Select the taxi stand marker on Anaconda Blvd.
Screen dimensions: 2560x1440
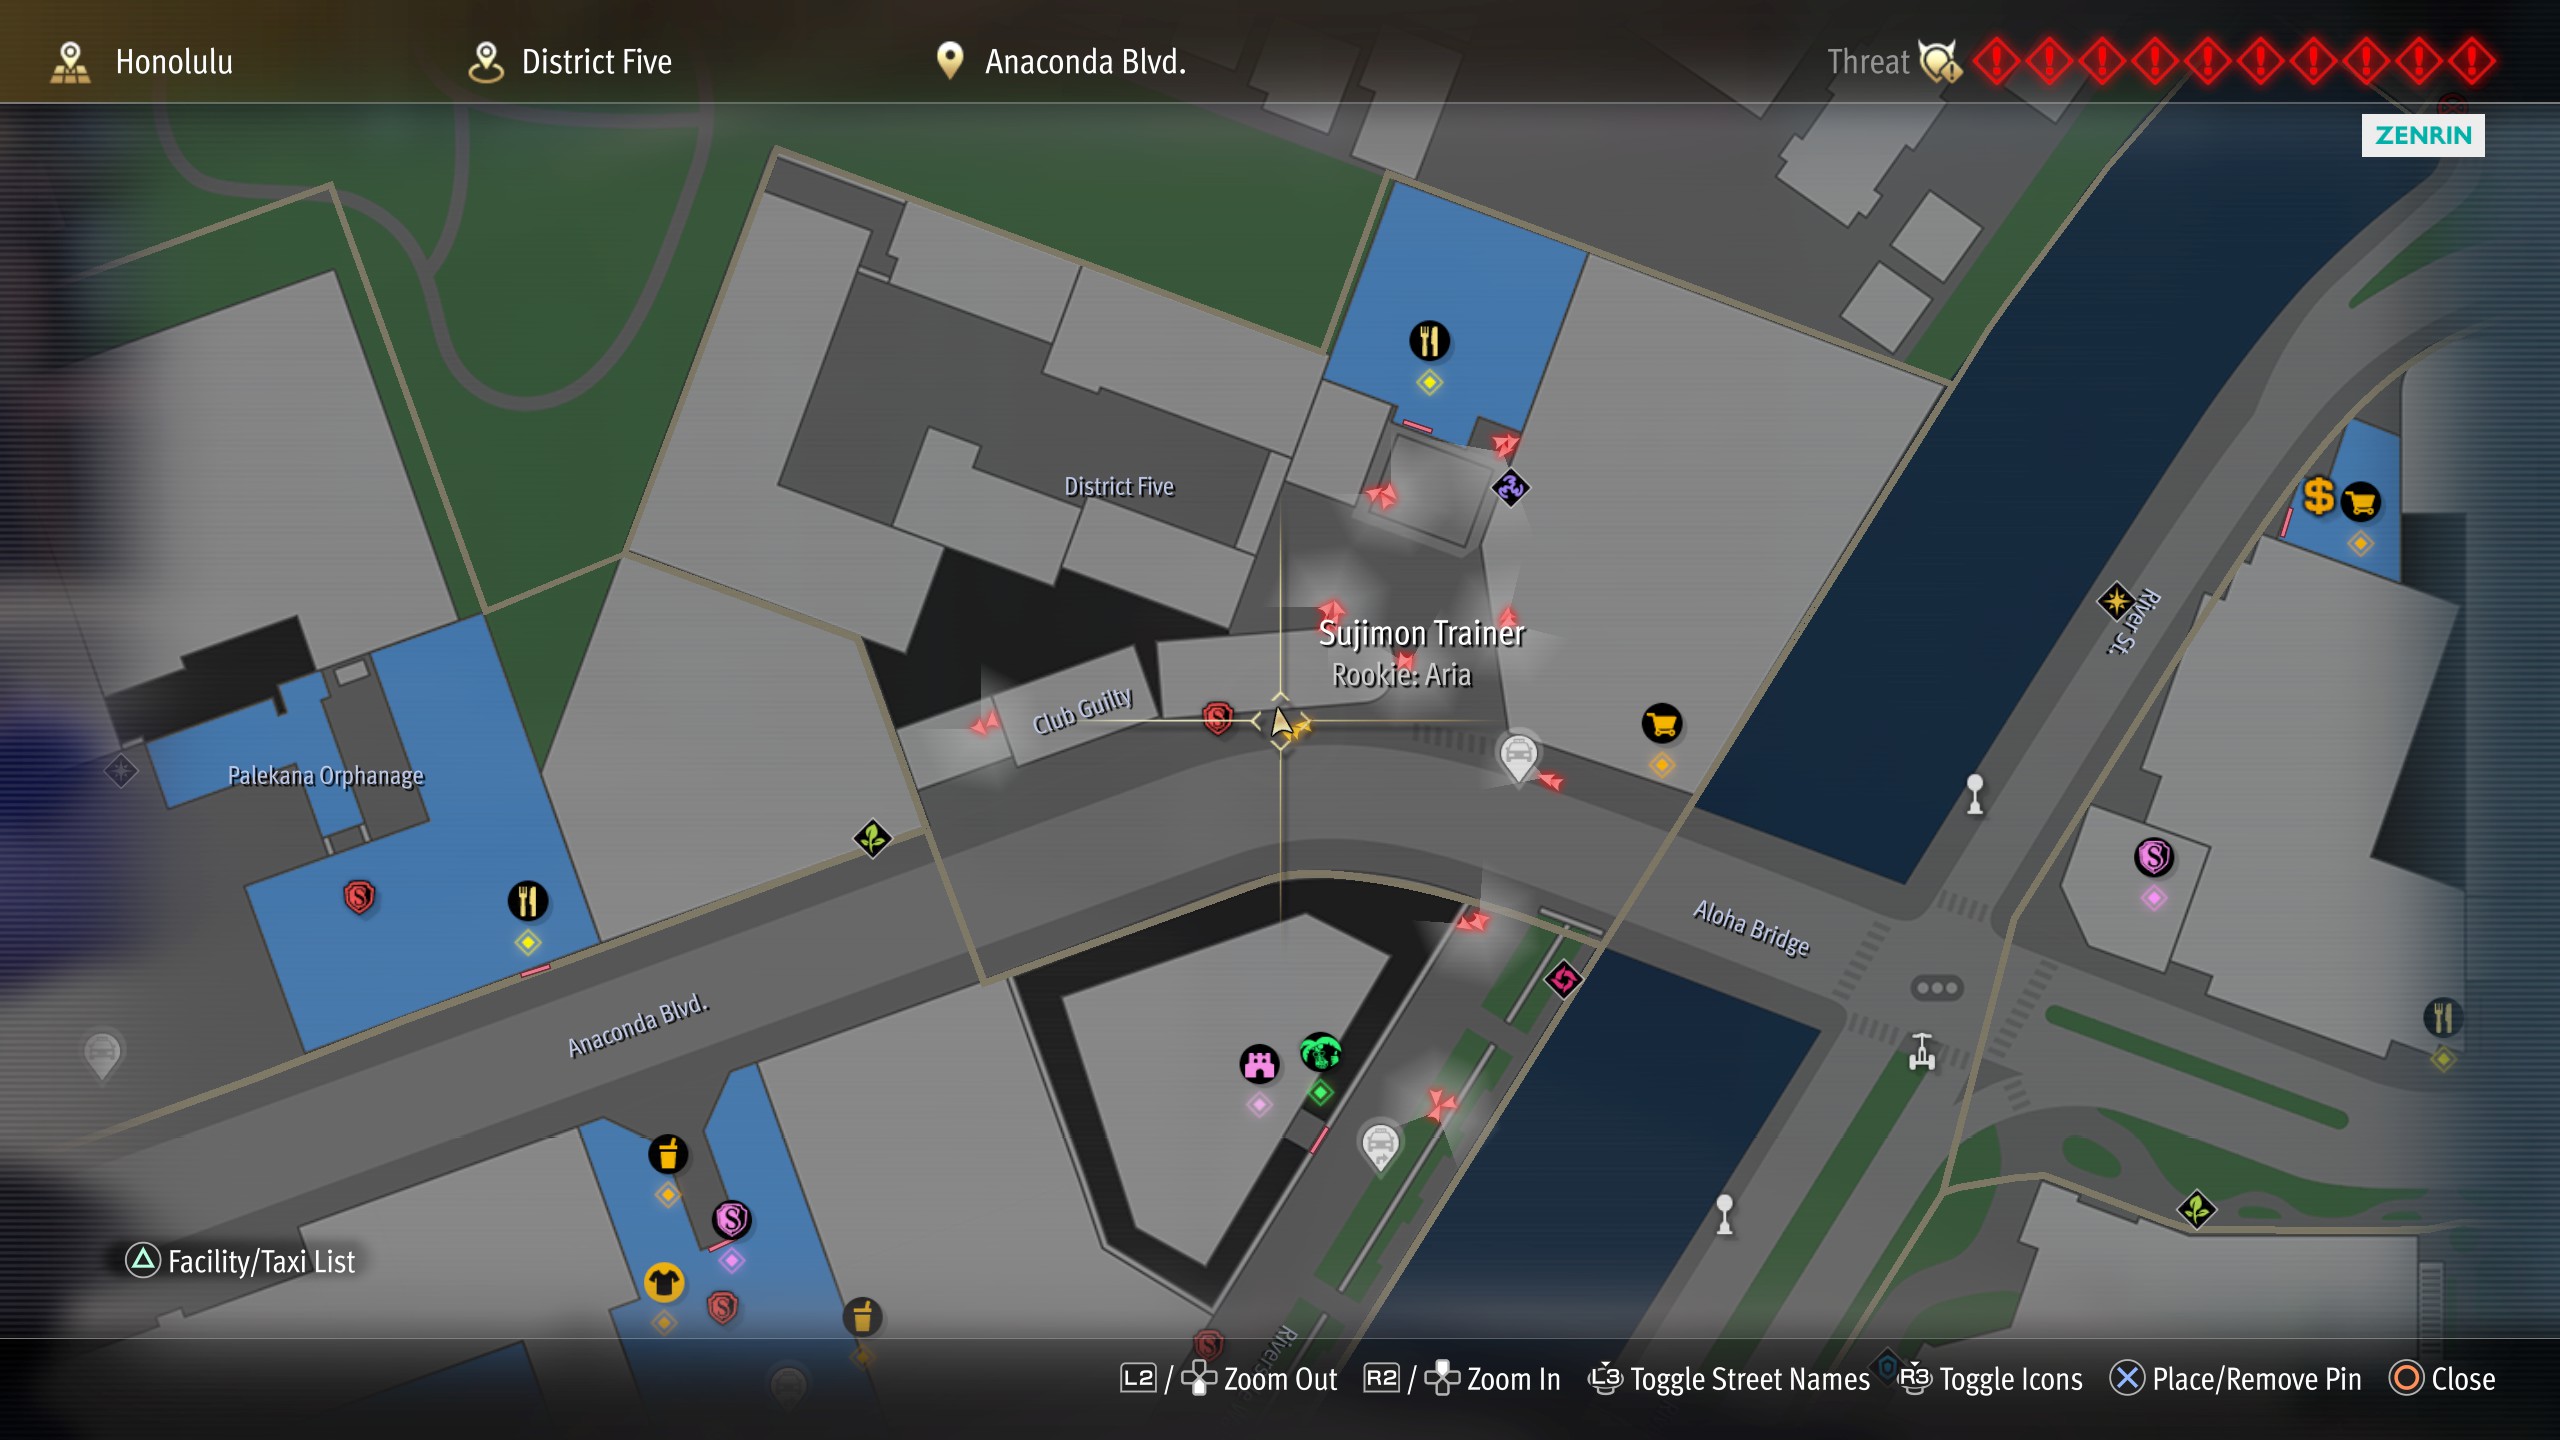coord(1518,755)
